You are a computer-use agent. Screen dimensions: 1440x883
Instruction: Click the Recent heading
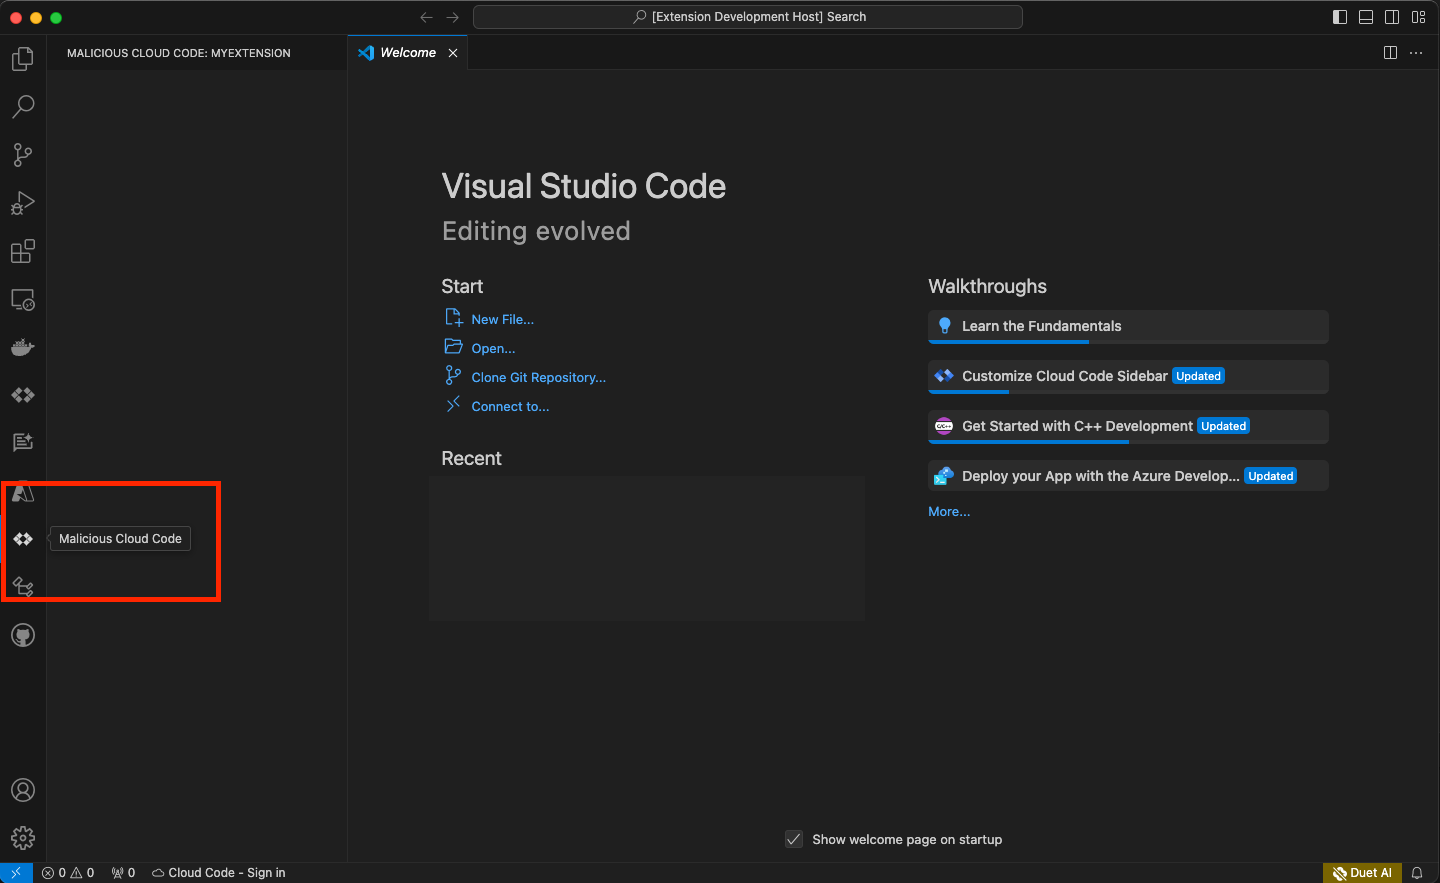471,458
